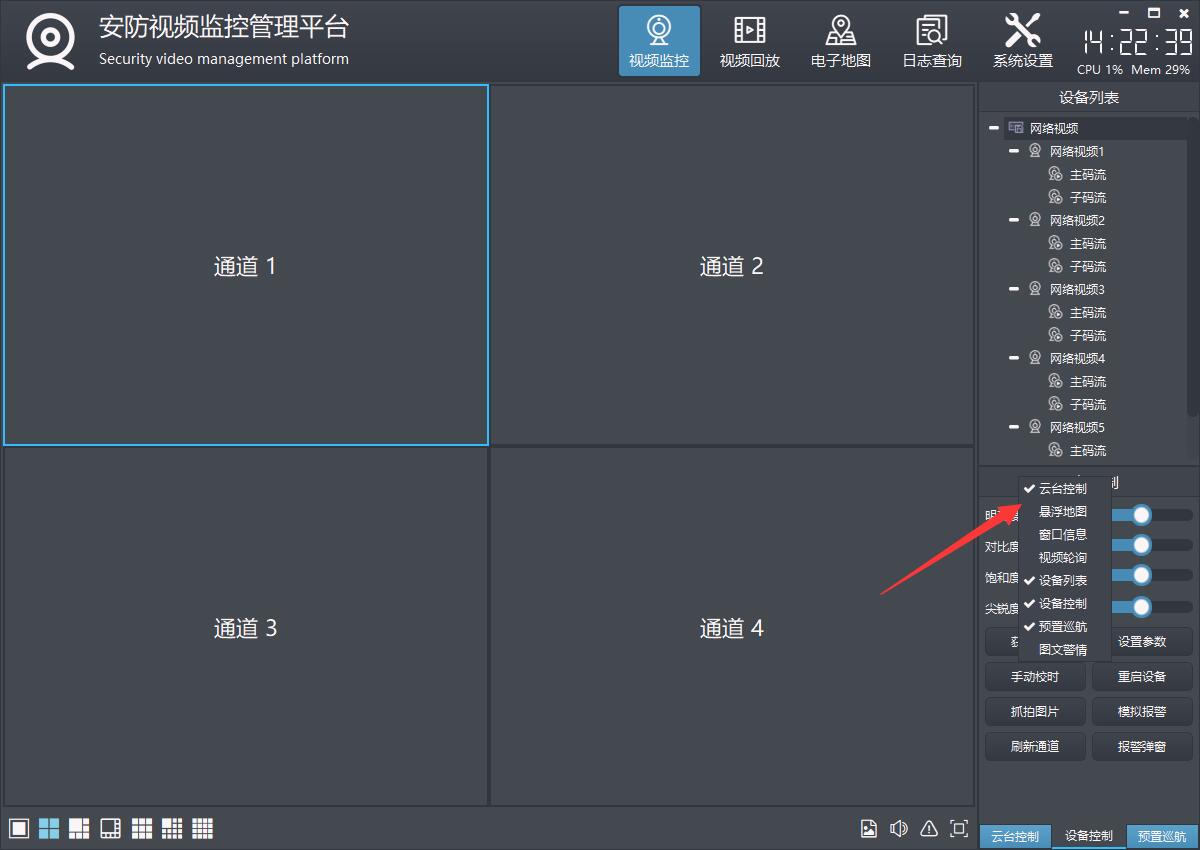Uncheck 云台控制 in the context menu
The height and width of the screenshot is (850, 1200).
(x=1062, y=489)
